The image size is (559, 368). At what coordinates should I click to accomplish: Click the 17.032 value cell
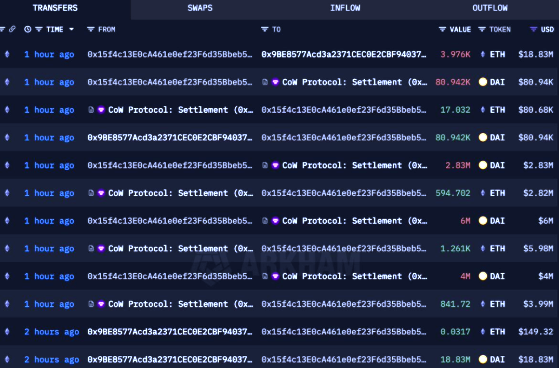tap(455, 110)
